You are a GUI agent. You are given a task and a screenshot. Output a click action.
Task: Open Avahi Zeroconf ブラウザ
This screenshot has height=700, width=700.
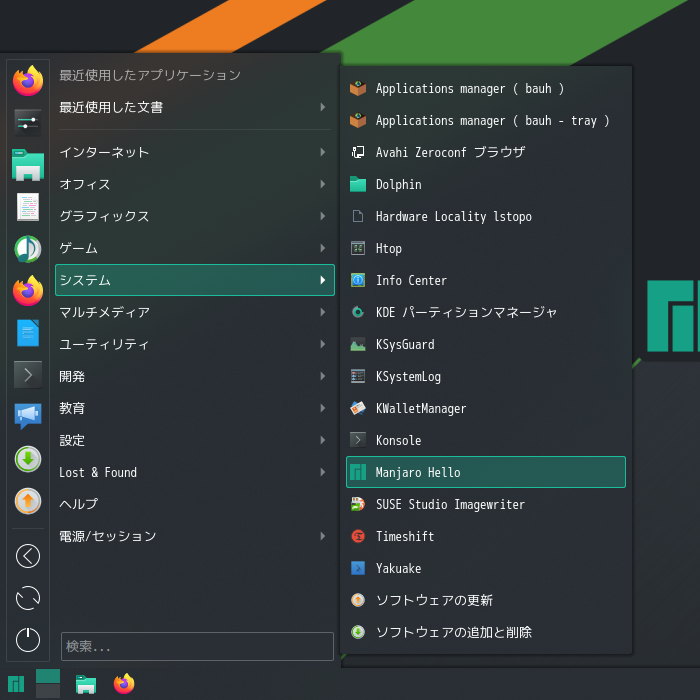[486, 152]
